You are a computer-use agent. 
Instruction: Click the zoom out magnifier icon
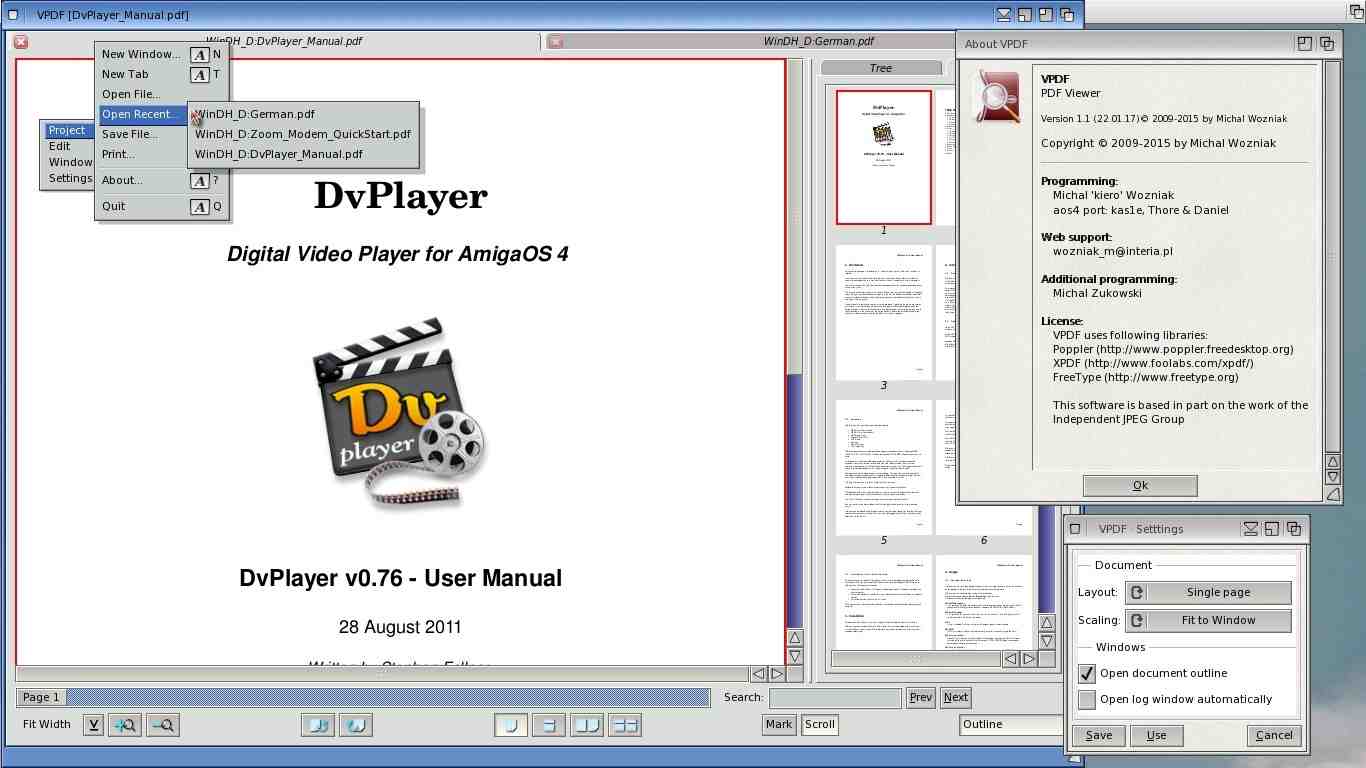pos(163,725)
